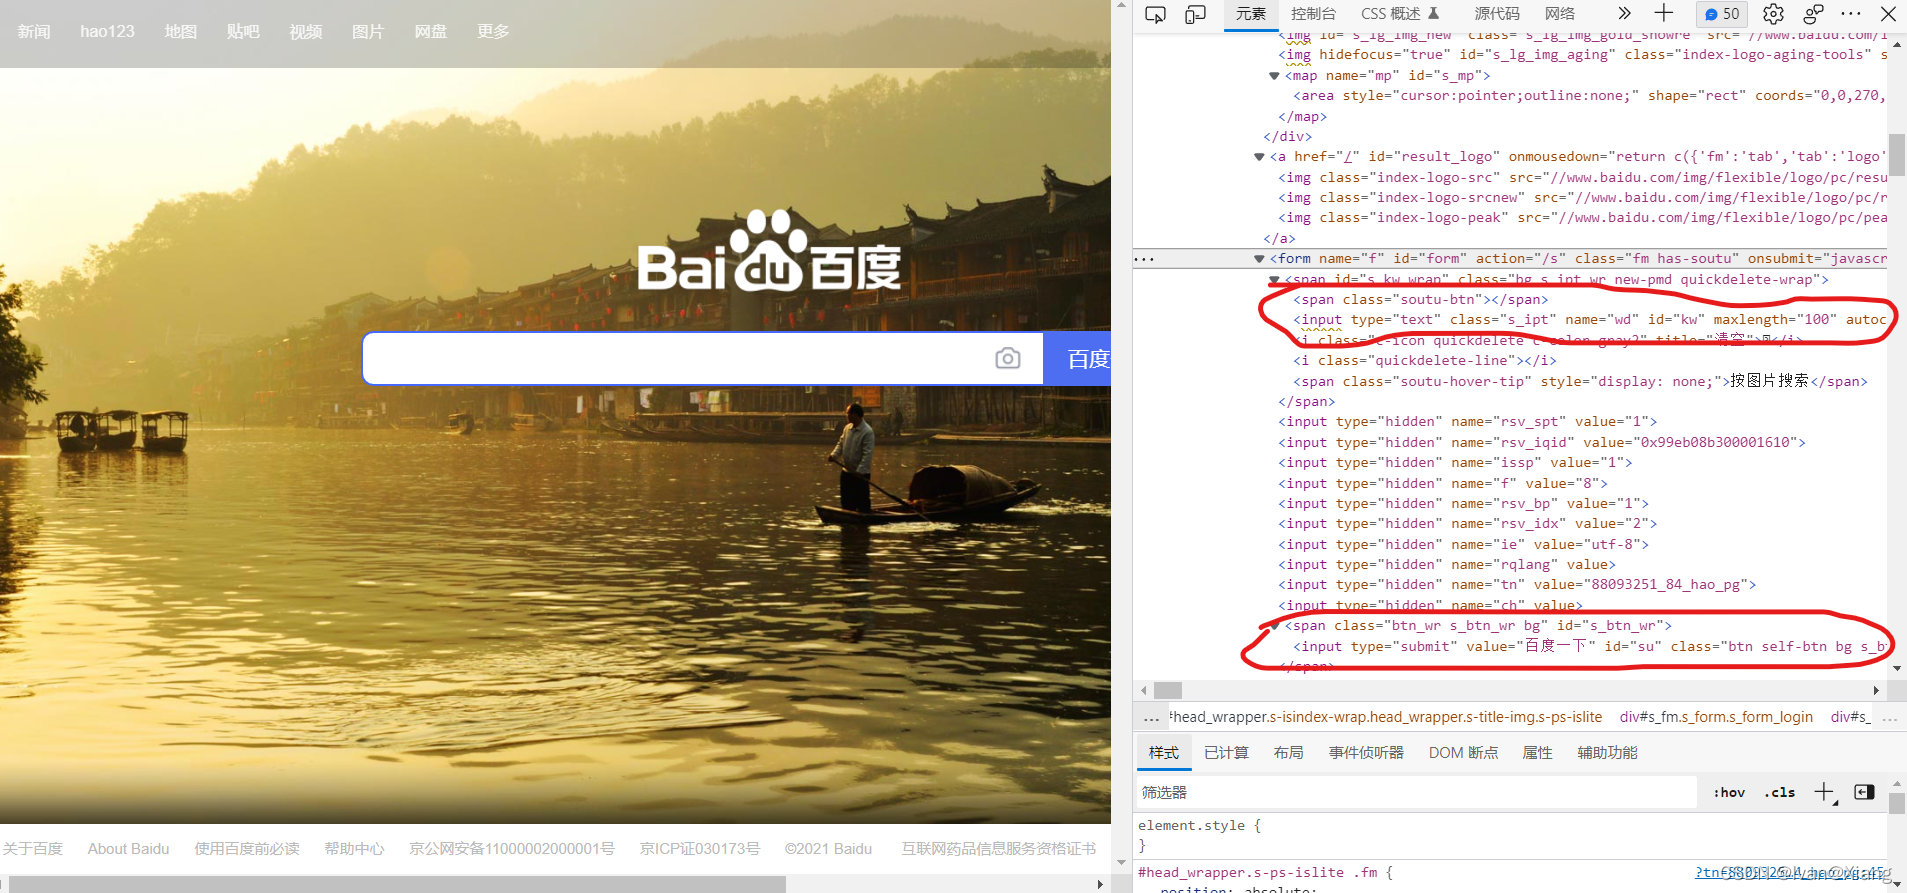This screenshot has width=1907, height=893.
Task: Open hao123 link in Baidu nav
Action: (107, 32)
